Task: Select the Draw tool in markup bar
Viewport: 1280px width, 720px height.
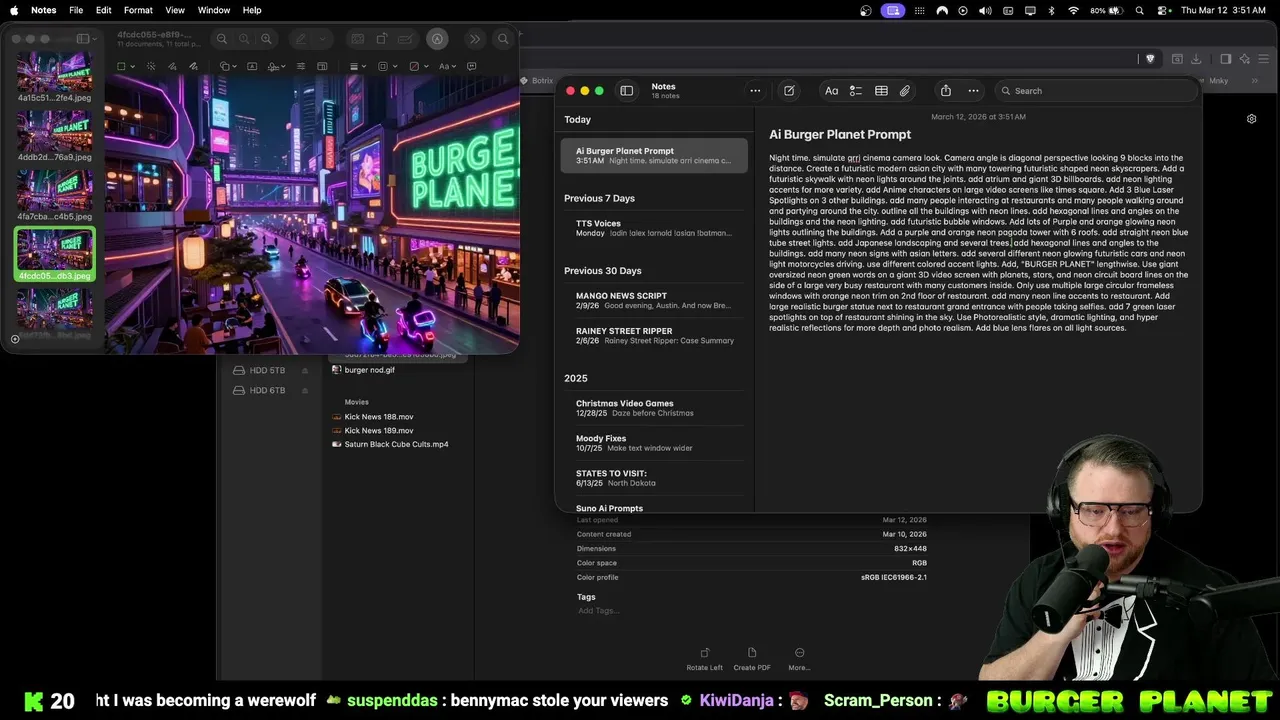Action: (194, 66)
